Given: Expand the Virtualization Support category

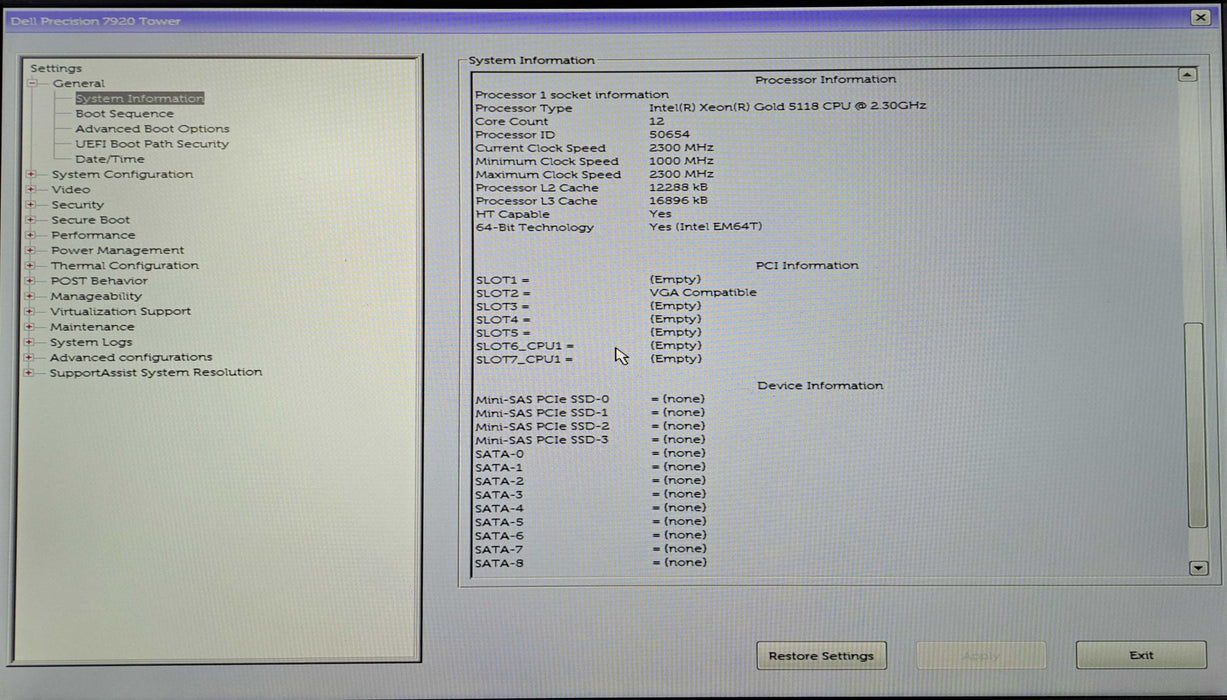Looking at the screenshot, I should pos(31,311).
